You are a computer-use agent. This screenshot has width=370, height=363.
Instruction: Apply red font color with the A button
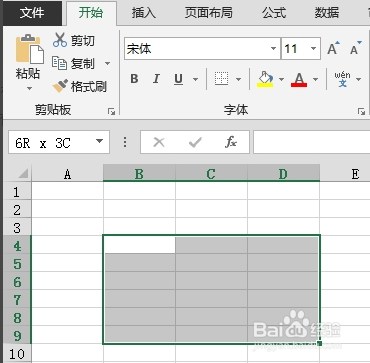(x=299, y=79)
